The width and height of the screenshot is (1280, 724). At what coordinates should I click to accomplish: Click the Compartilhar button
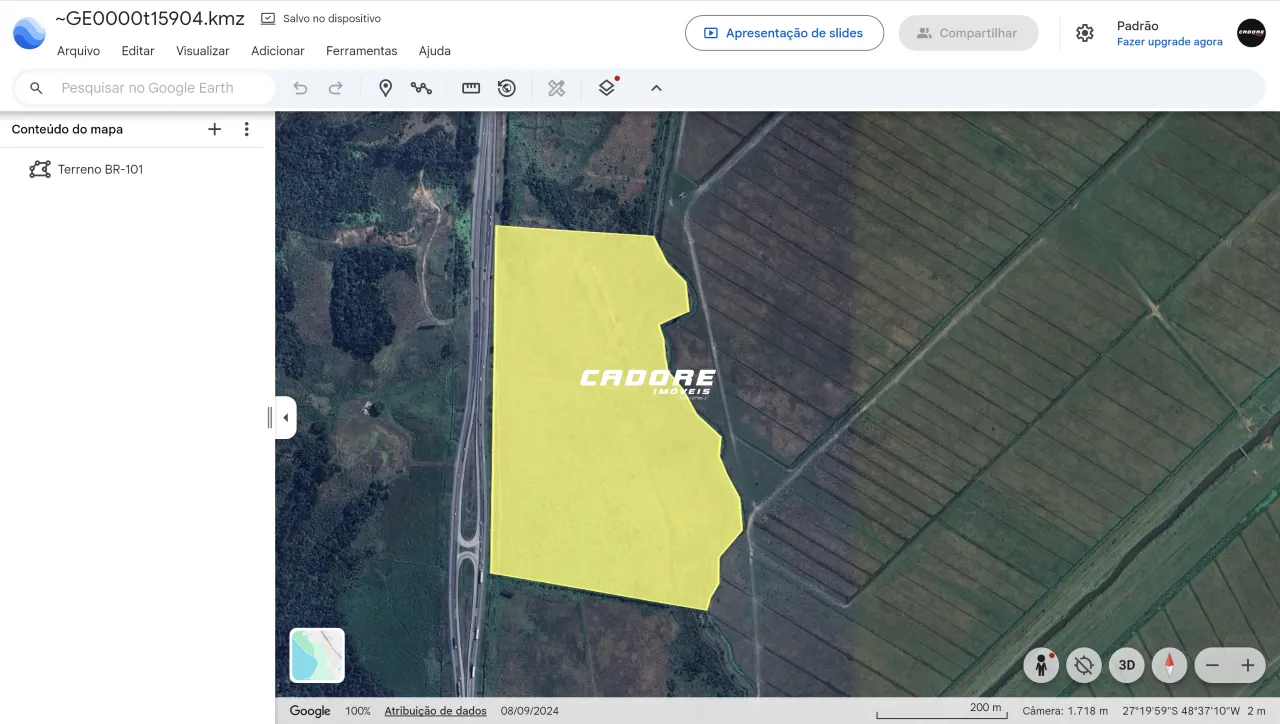pyautogui.click(x=968, y=33)
